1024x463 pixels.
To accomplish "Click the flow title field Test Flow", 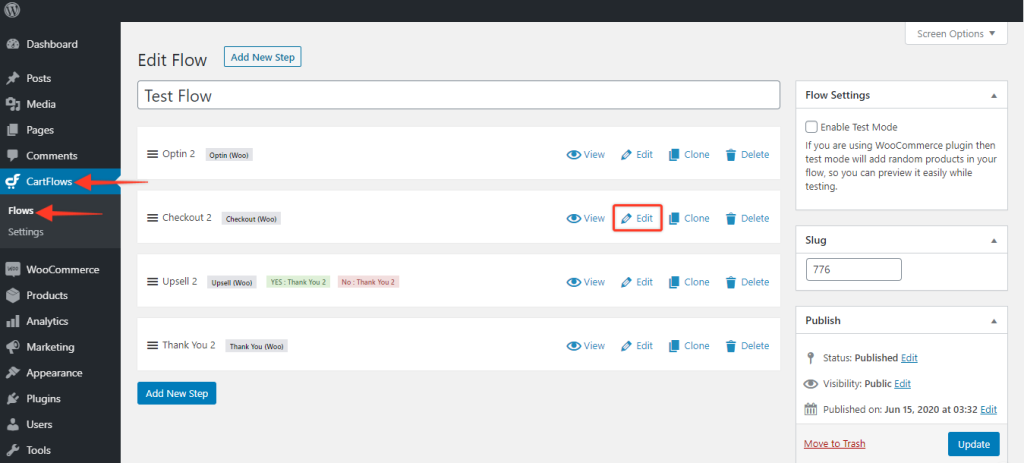I will coord(458,96).
